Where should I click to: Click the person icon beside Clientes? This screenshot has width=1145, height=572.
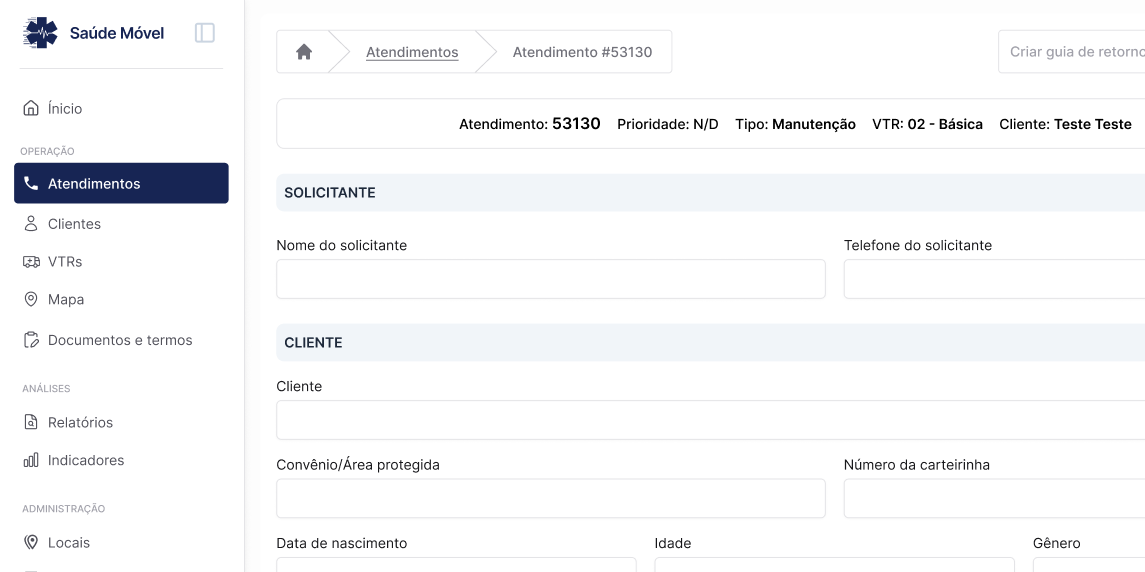[x=31, y=224]
